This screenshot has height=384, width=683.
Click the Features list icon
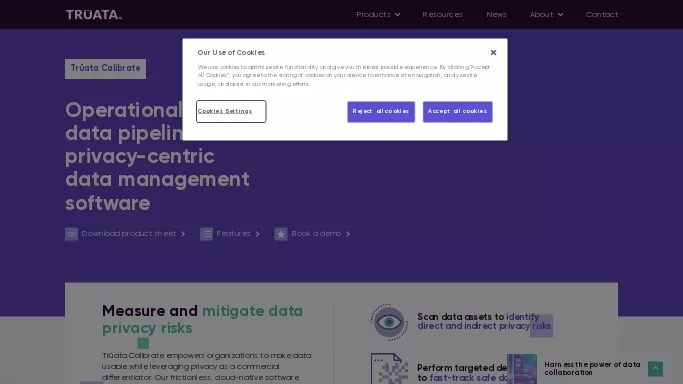(x=206, y=234)
